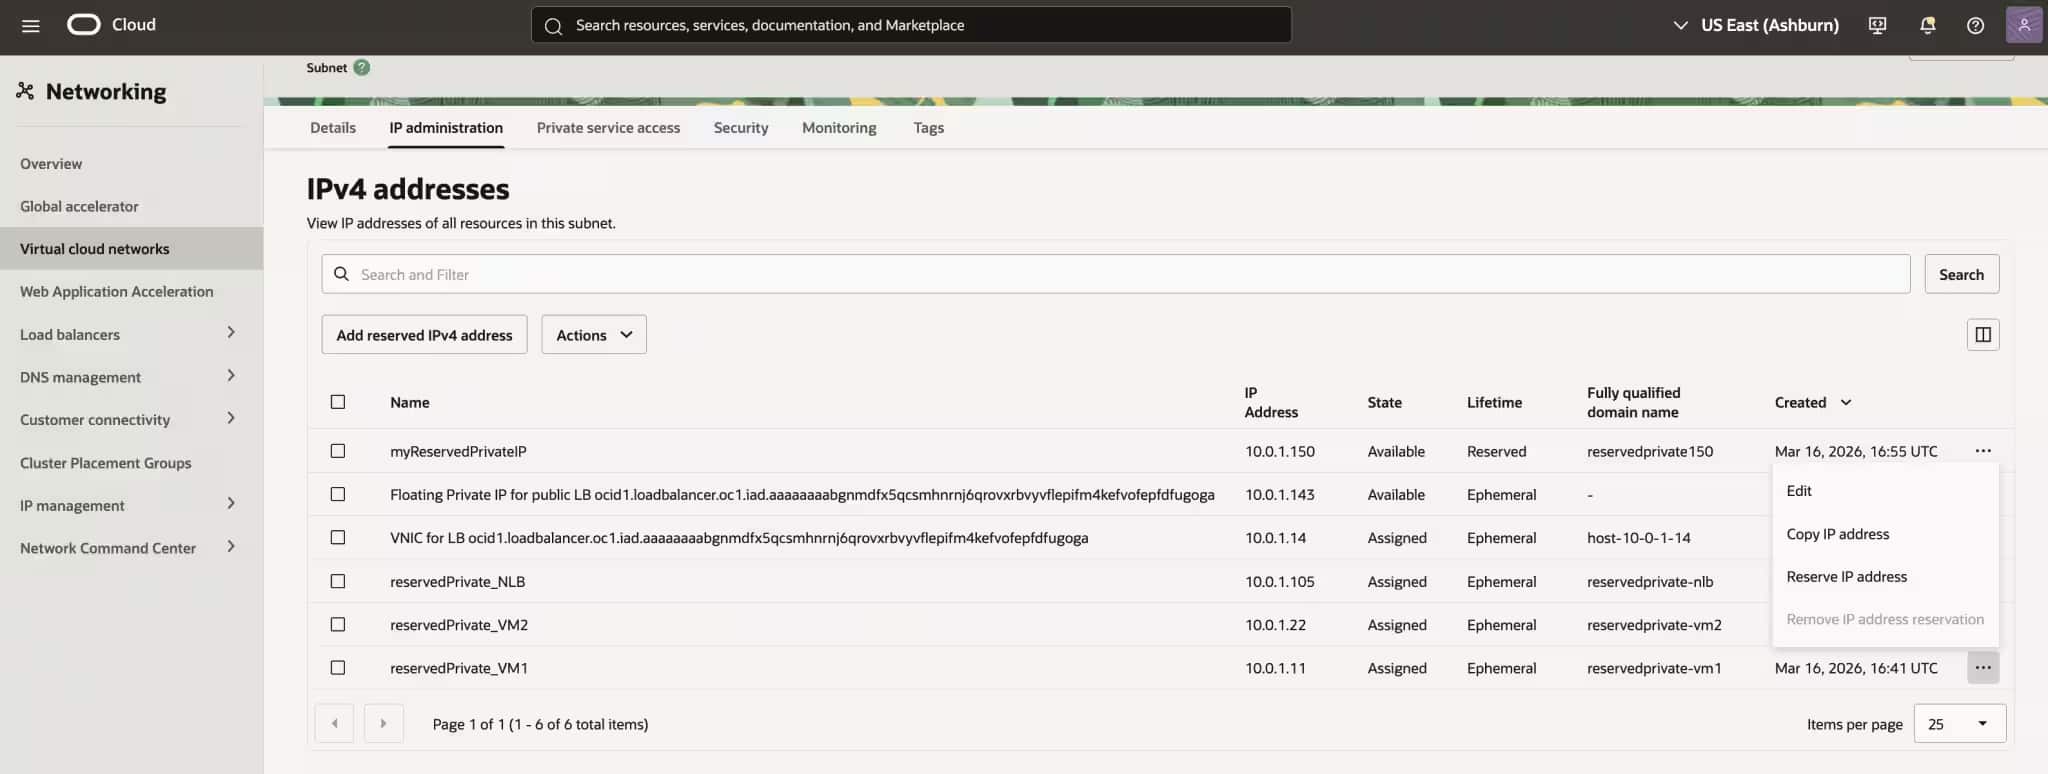2048x774 pixels.
Task: Switch to the Details tab
Action: coord(333,128)
